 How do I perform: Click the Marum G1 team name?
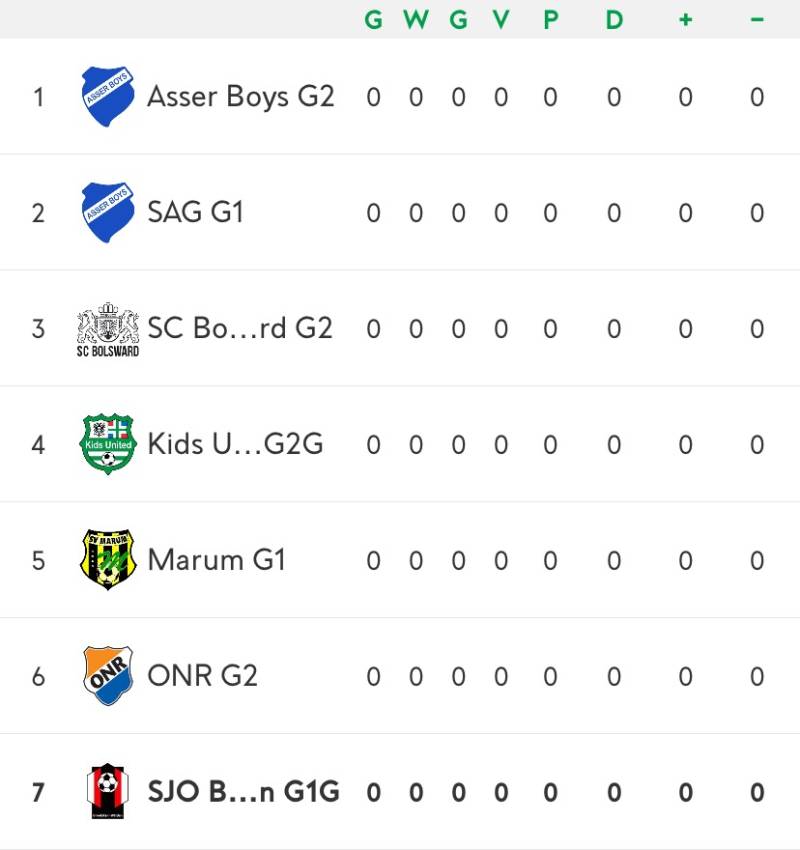coord(216,560)
